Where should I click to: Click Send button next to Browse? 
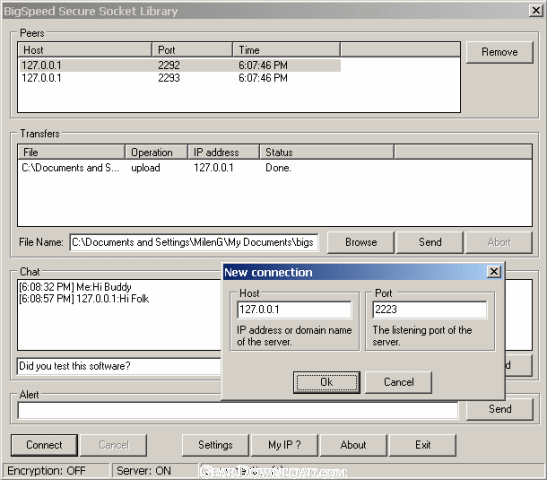click(x=430, y=242)
